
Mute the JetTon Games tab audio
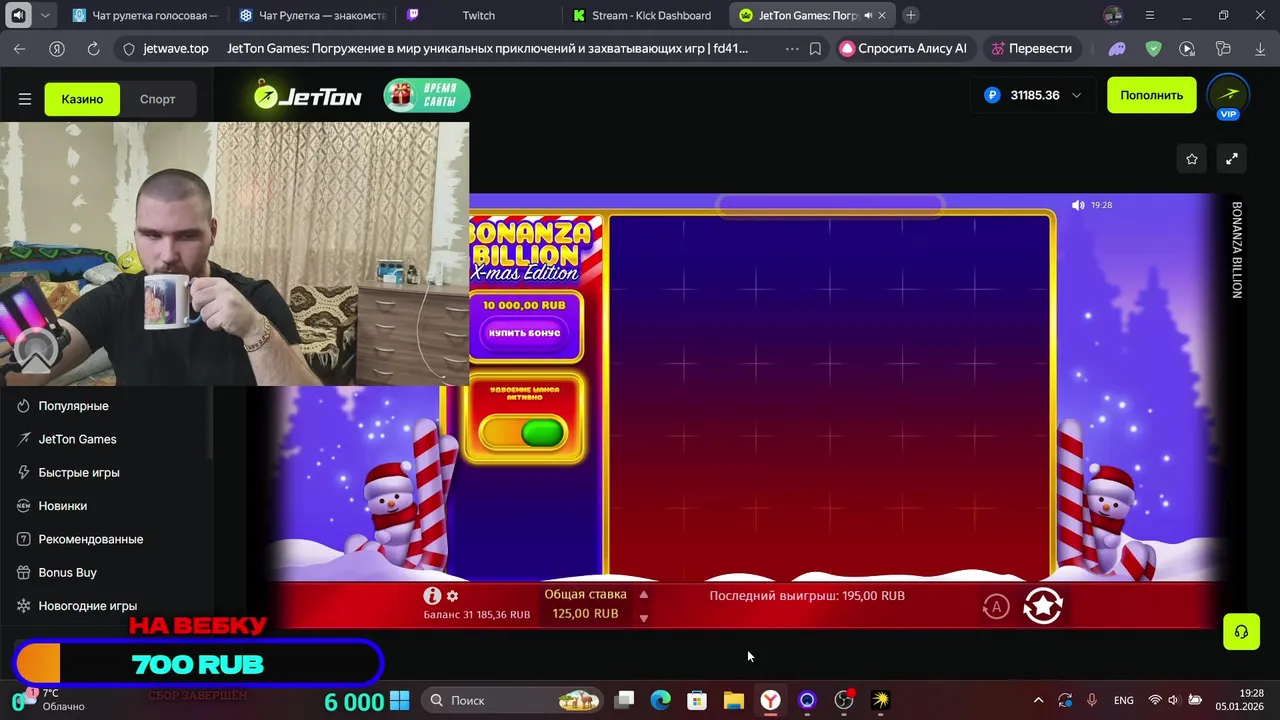tap(867, 16)
